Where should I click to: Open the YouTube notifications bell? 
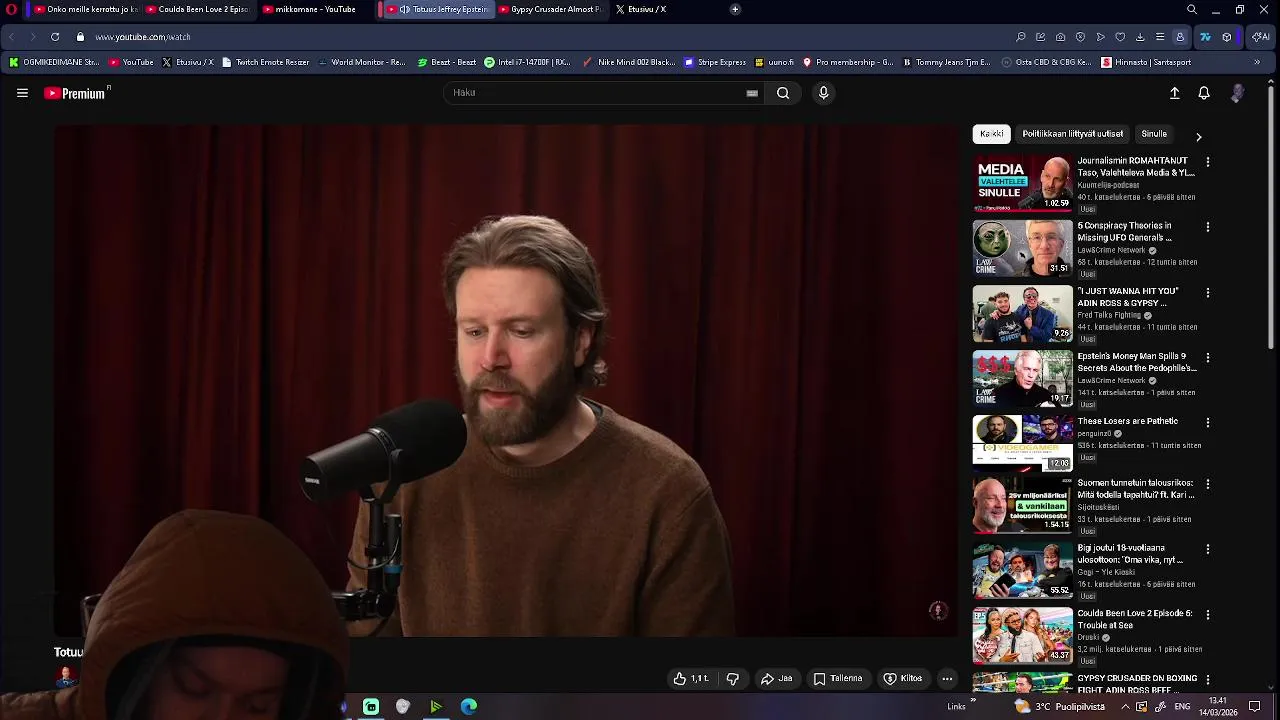tap(1204, 93)
